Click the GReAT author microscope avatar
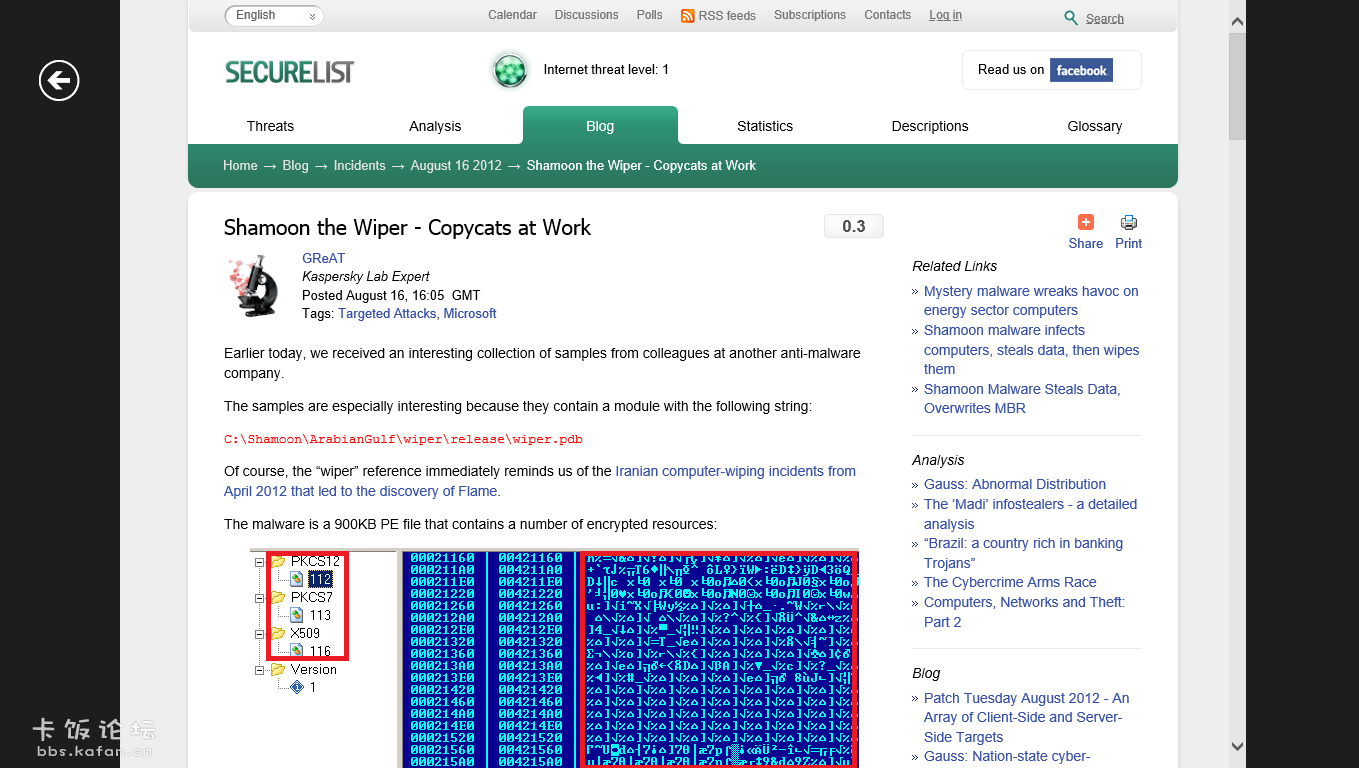 point(254,286)
